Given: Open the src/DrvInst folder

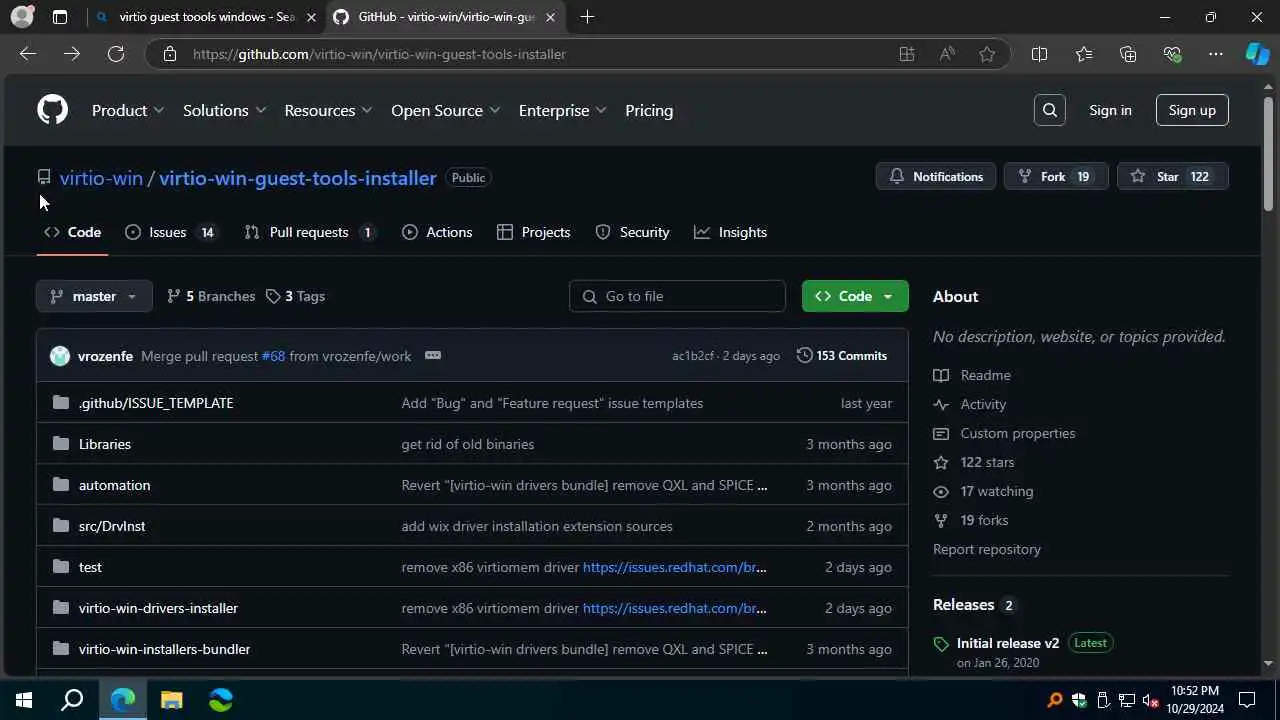Looking at the screenshot, I should coord(112,526).
